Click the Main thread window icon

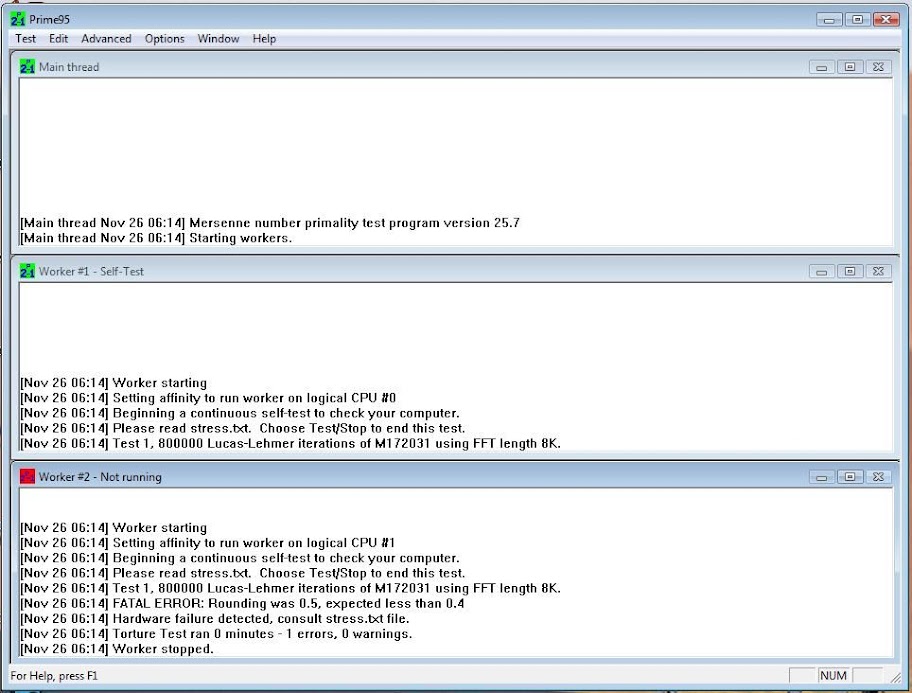click(27, 67)
